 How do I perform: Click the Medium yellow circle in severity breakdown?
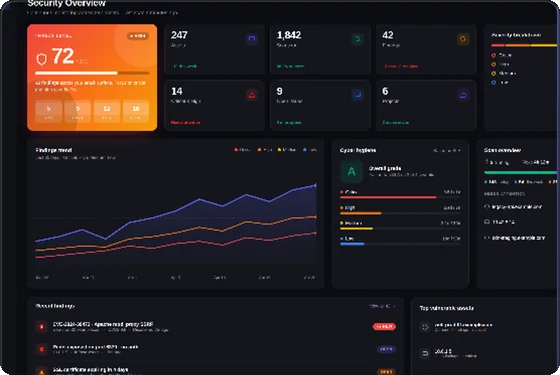click(x=494, y=73)
